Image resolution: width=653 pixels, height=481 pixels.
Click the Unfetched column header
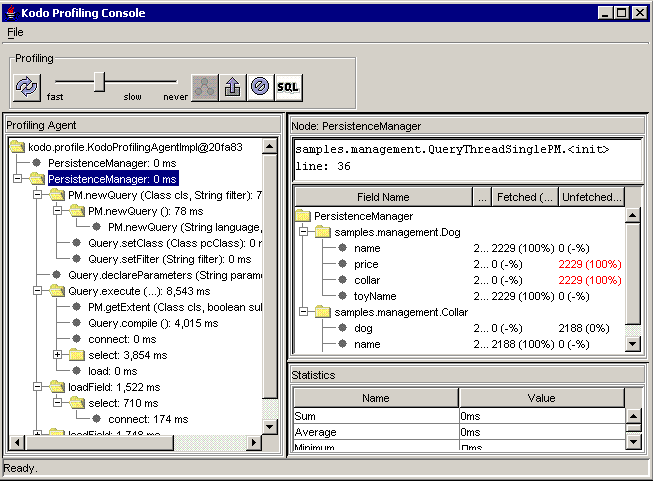coord(590,198)
